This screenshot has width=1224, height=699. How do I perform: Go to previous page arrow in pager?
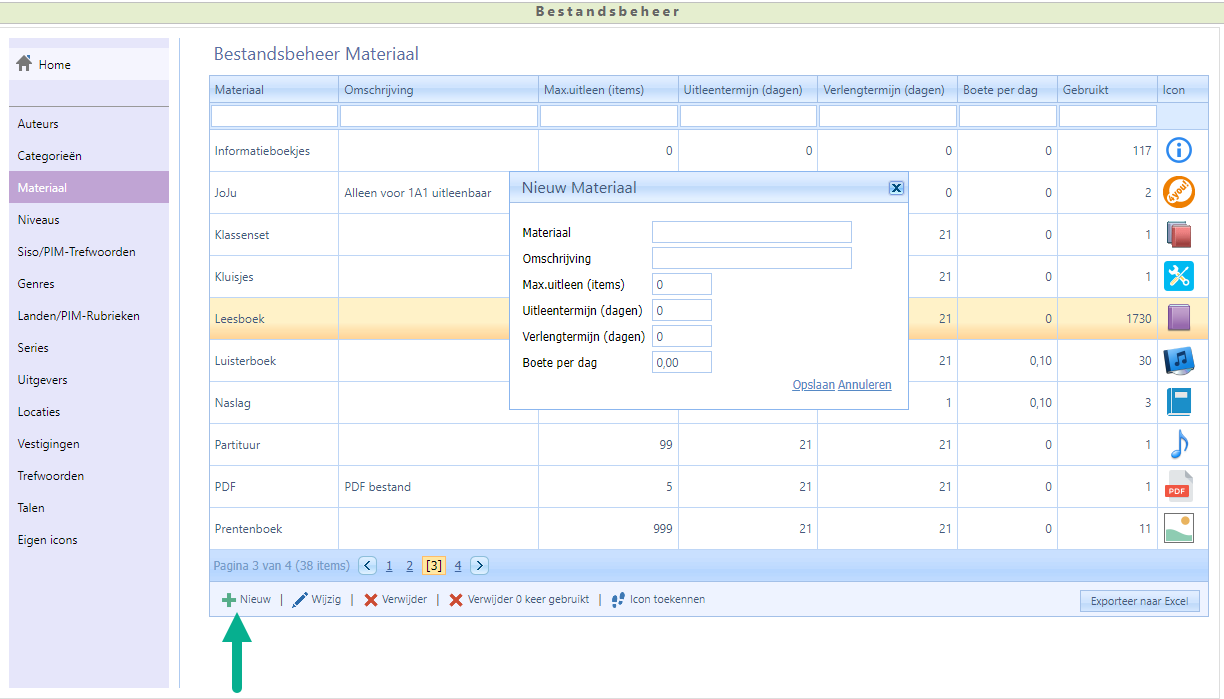tap(367, 566)
